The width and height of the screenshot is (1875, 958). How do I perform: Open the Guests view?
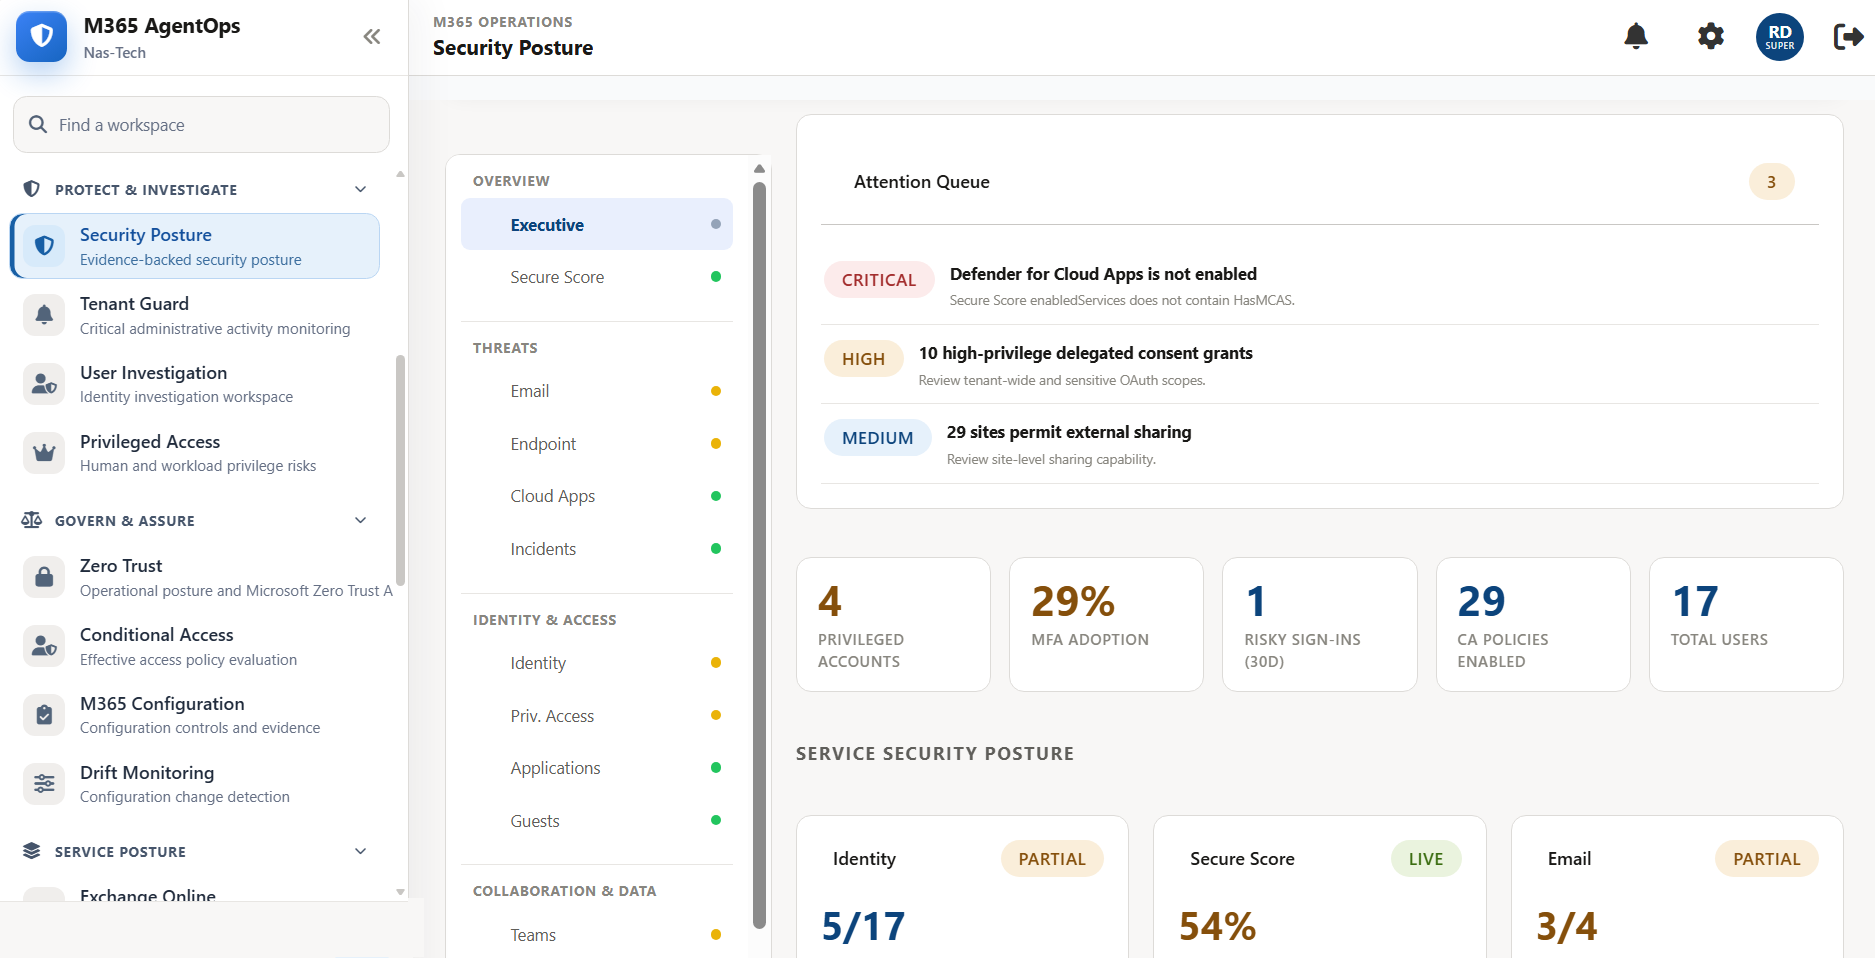pyautogui.click(x=597, y=821)
